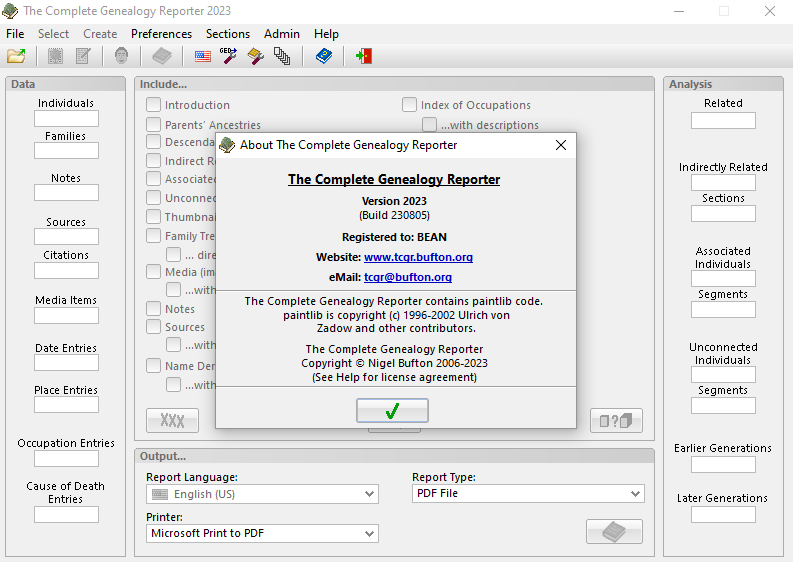Click the Media Items count field
793x562 pixels.
tap(66, 316)
